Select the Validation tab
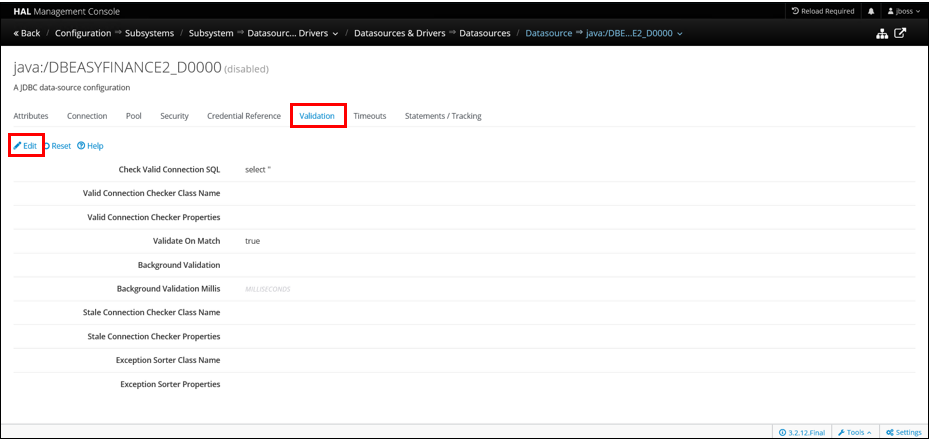The image size is (930, 441). click(x=317, y=116)
